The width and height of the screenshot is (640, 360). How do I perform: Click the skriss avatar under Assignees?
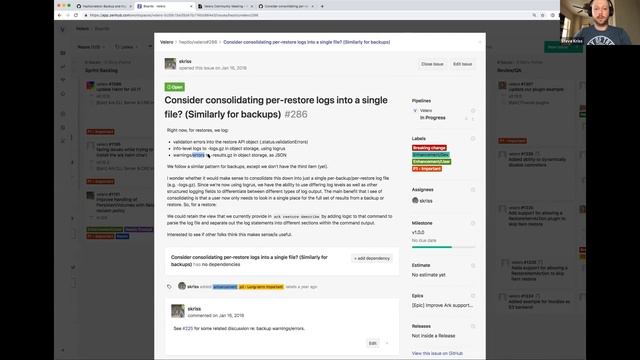[x=415, y=200]
